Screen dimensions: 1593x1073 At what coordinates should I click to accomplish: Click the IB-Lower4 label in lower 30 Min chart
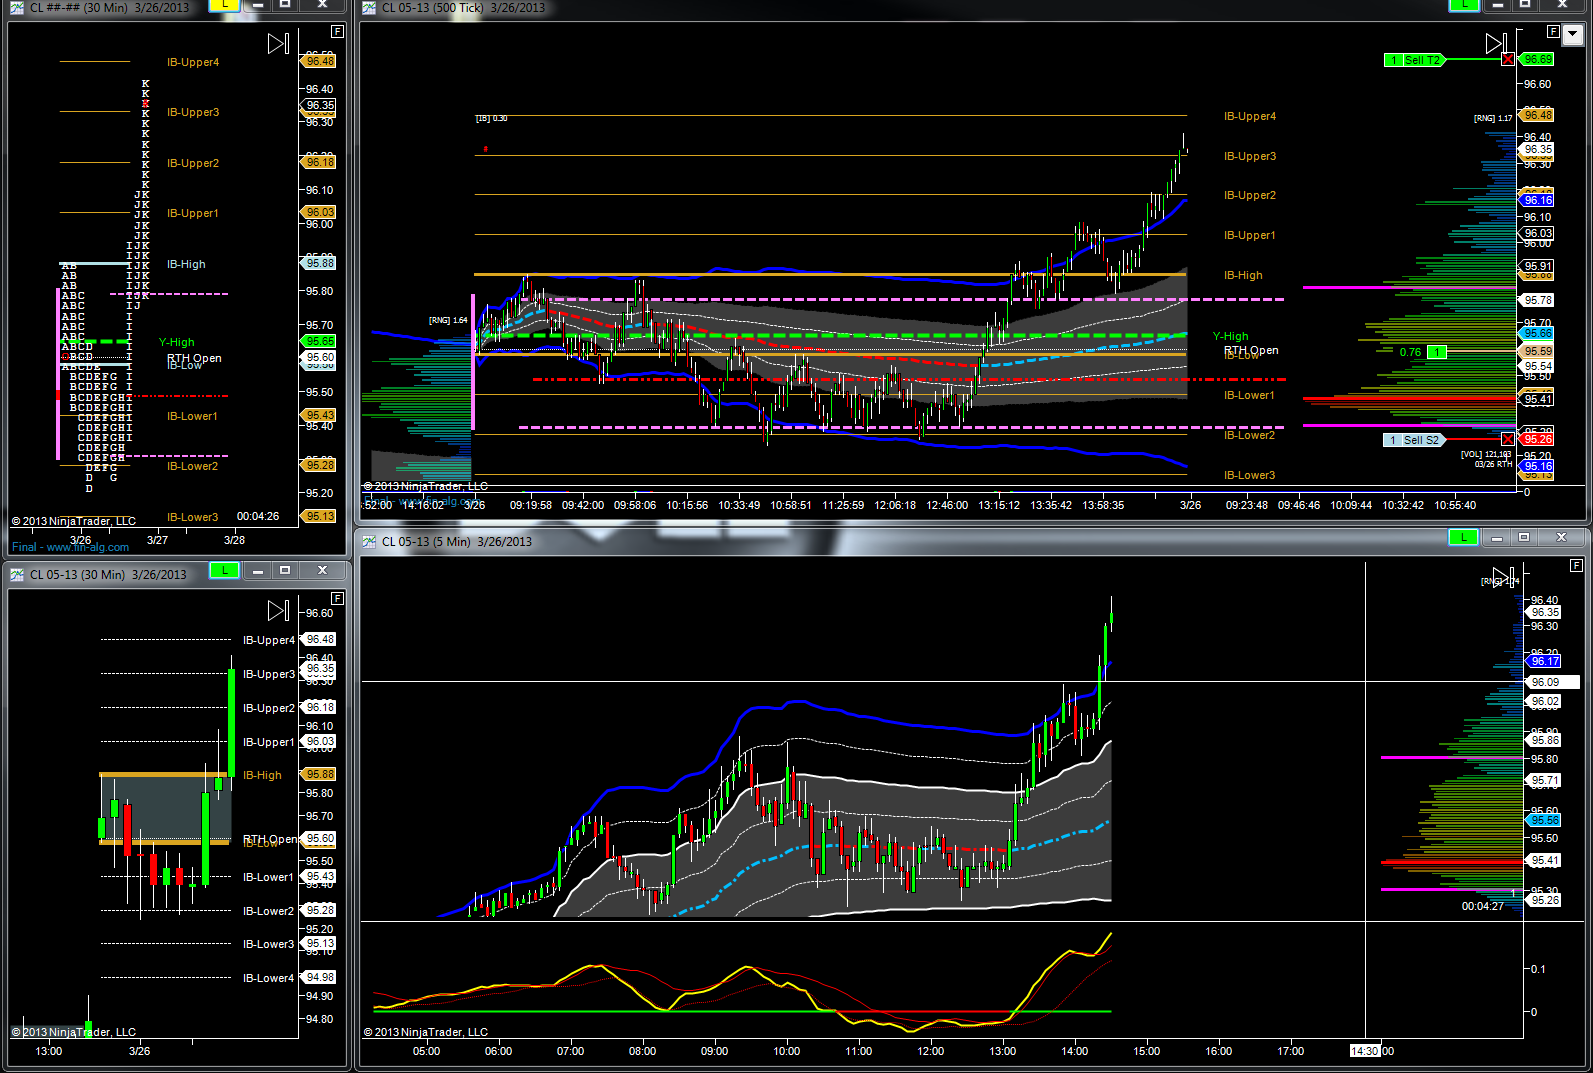pyautogui.click(x=268, y=978)
